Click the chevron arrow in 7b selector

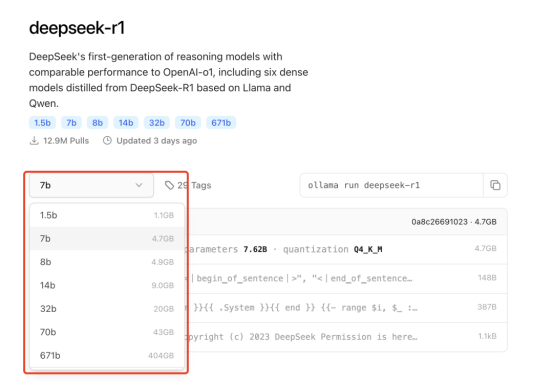[x=139, y=185]
